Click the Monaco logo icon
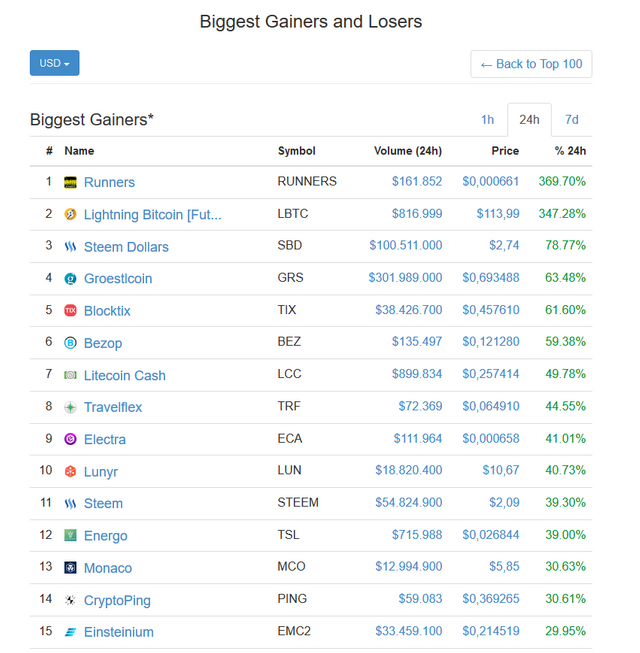The height and width of the screenshot is (653, 640). 70,568
